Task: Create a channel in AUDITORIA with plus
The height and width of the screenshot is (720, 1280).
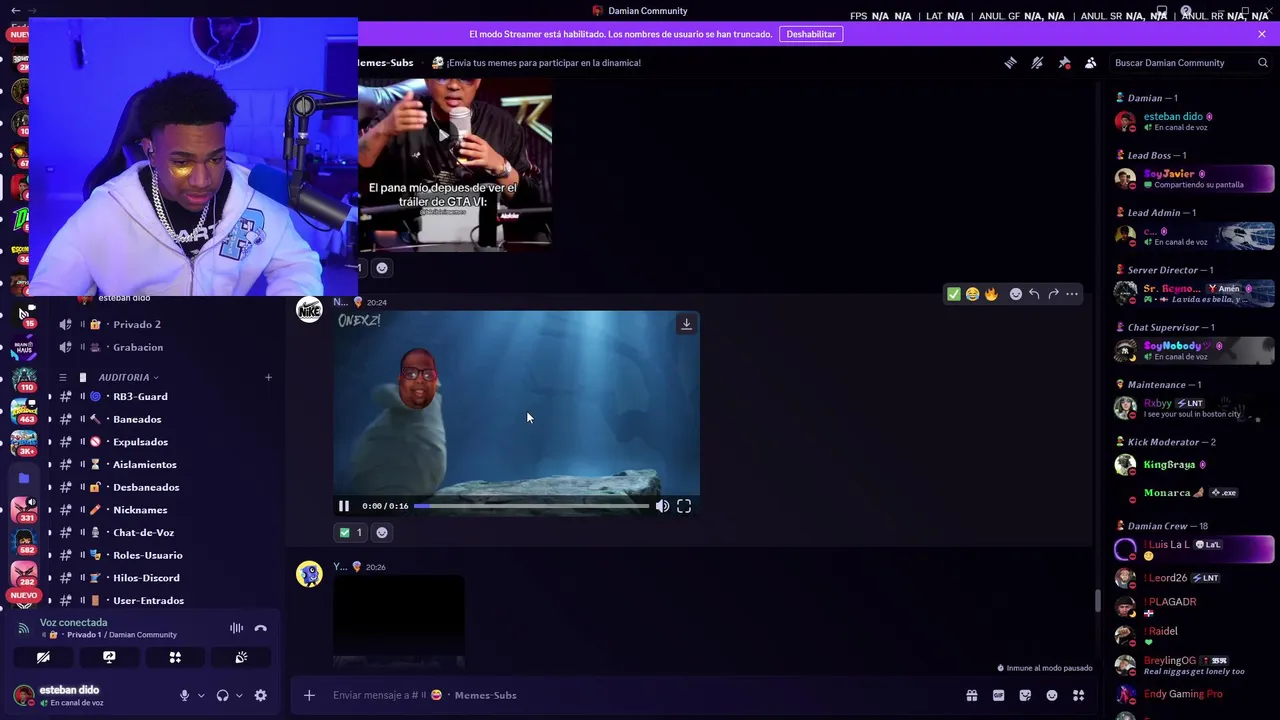Action: pyautogui.click(x=268, y=378)
